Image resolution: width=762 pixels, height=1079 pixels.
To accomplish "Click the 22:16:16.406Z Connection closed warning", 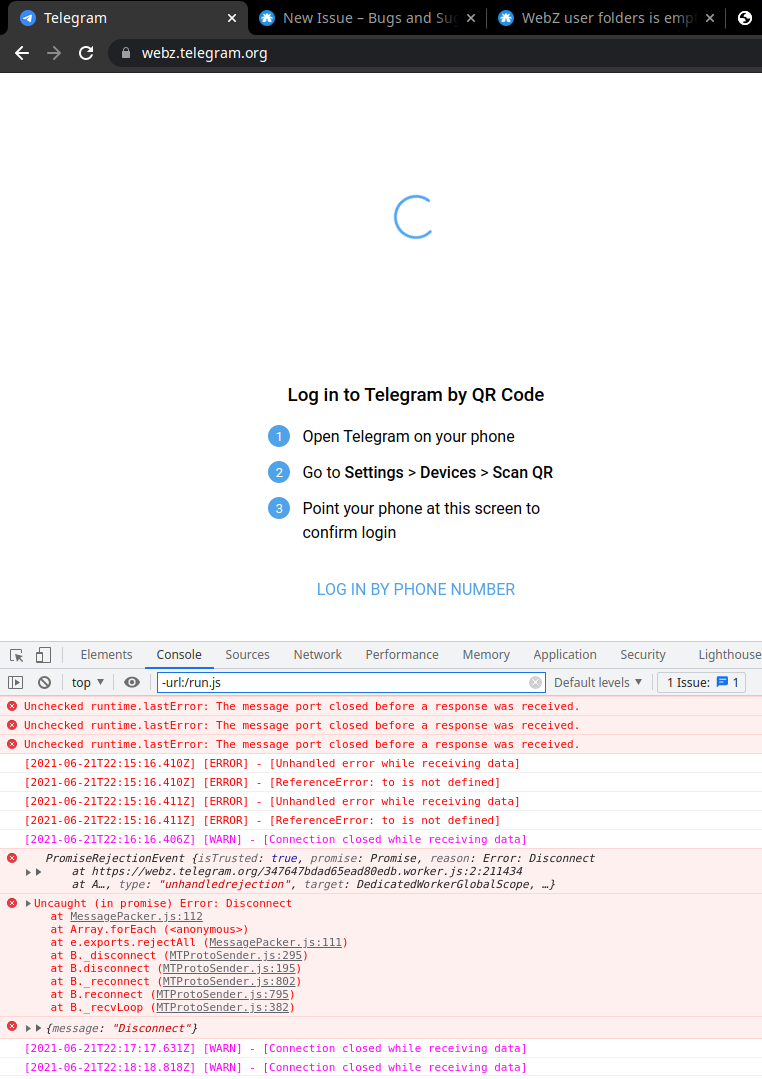I will tap(275, 840).
